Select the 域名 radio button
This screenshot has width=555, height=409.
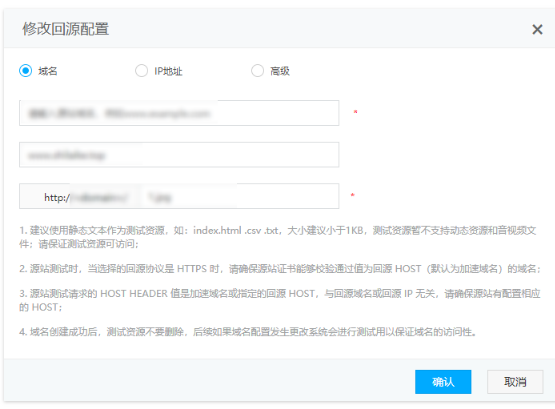[x=25, y=71]
